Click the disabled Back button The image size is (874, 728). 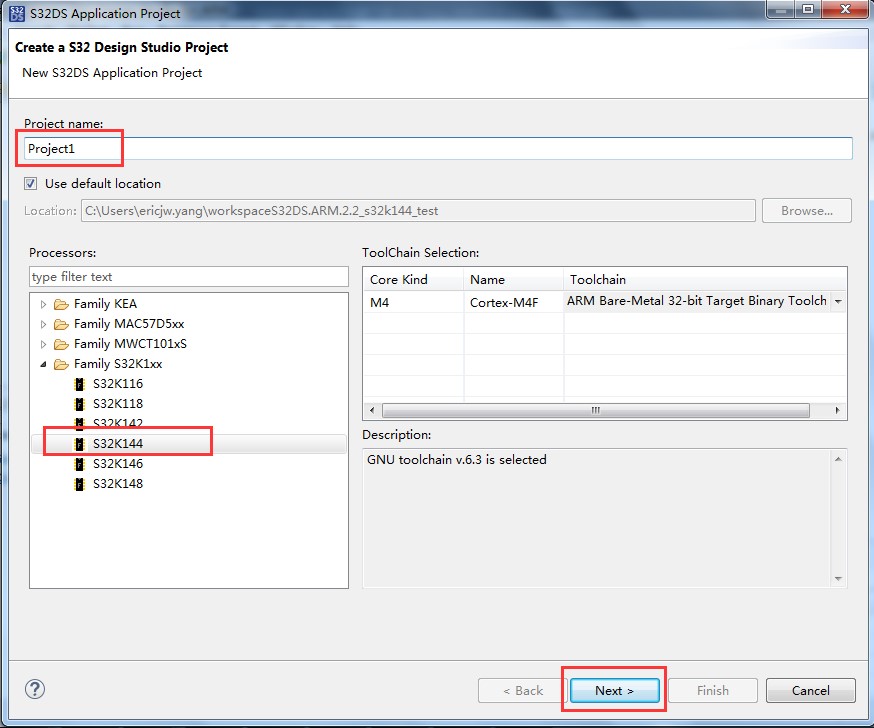[523, 690]
